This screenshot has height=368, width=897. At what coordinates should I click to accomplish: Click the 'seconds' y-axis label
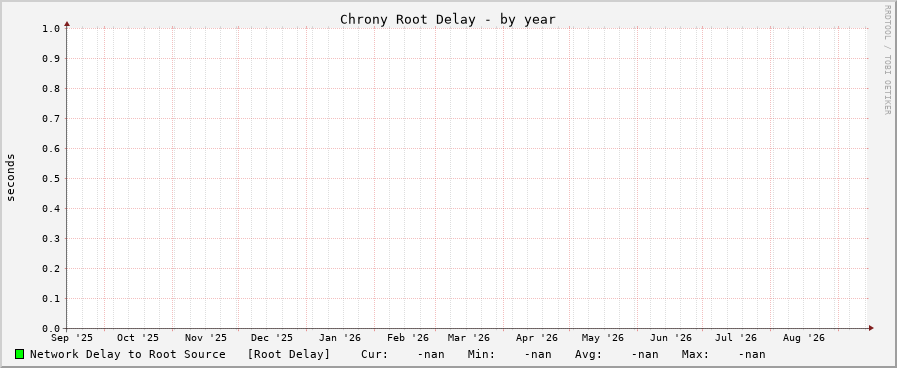tap(11, 177)
